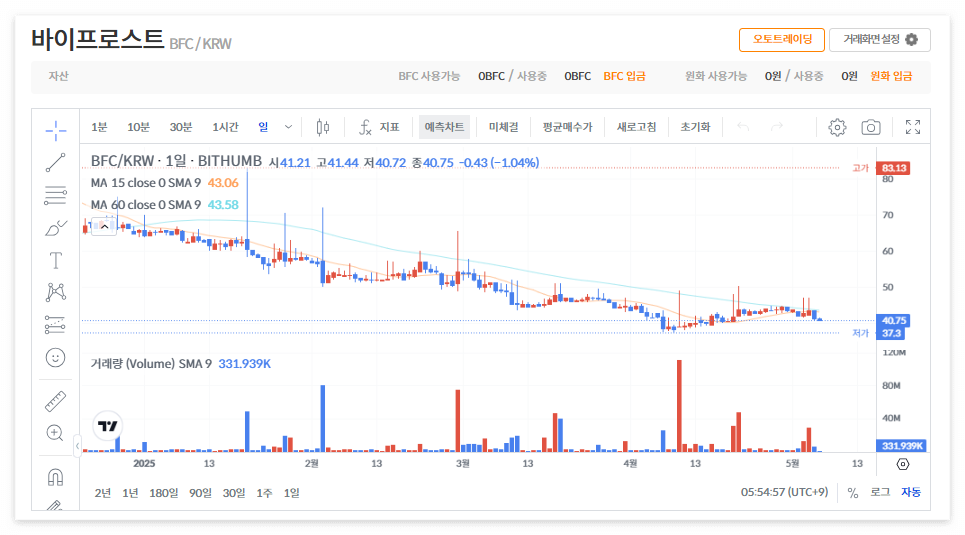Click the MA 15 indicator legend
Image resolution: width=965 pixels, height=535 pixels.
tap(164, 183)
